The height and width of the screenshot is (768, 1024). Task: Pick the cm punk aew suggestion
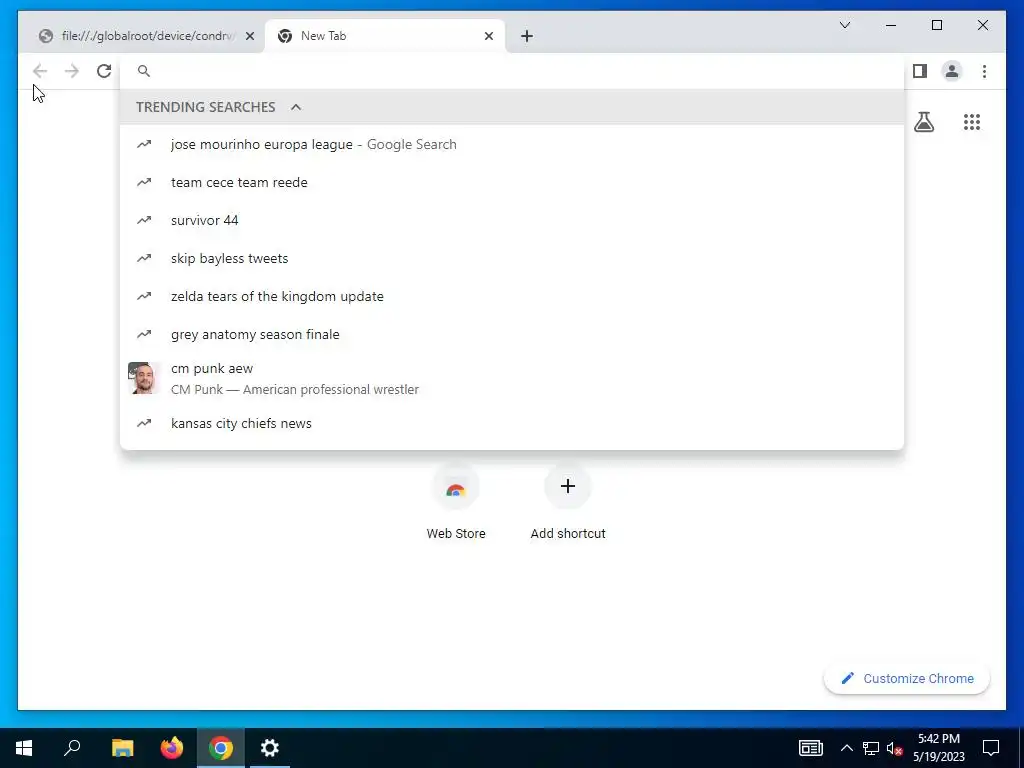coord(512,379)
